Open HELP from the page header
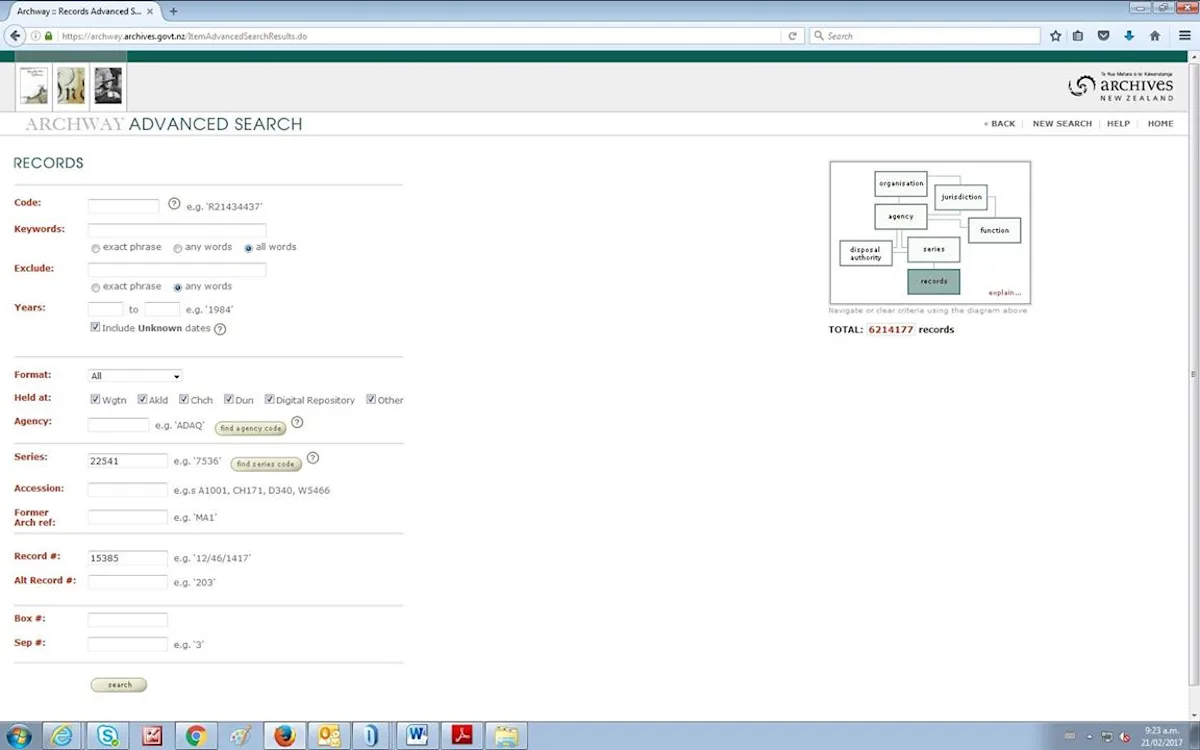This screenshot has width=1200, height=750. pyautogui.click(x=1119, y=124)
